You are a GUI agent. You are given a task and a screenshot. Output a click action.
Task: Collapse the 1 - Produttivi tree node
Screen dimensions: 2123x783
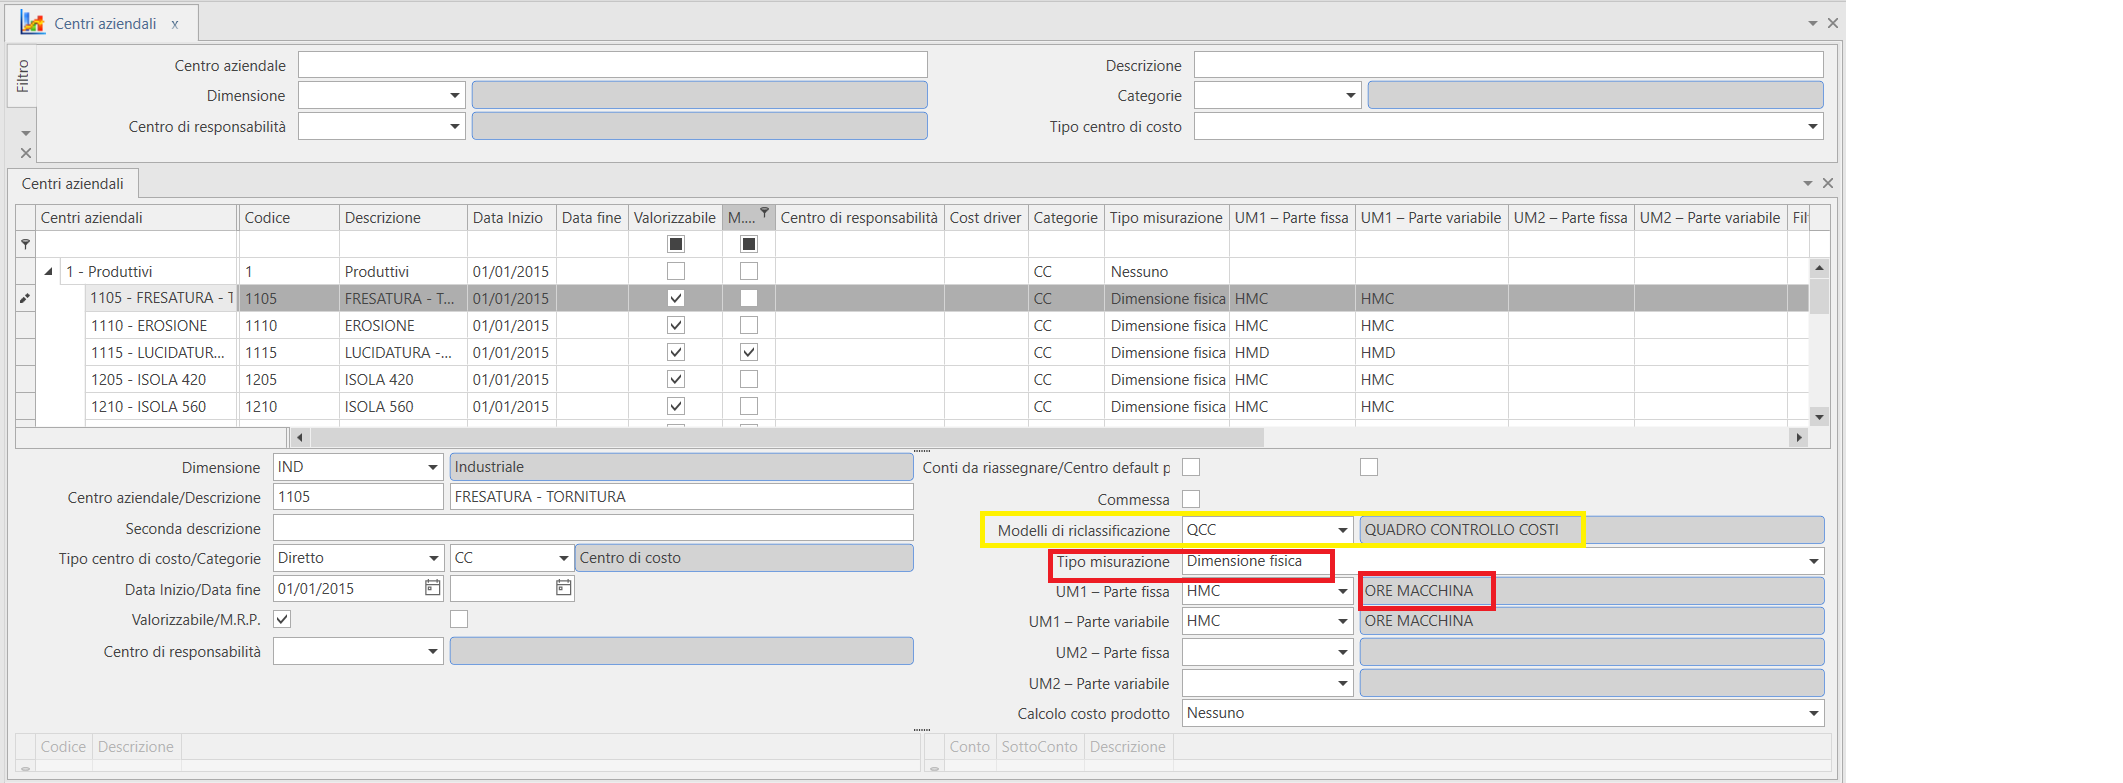click(48, 272)
